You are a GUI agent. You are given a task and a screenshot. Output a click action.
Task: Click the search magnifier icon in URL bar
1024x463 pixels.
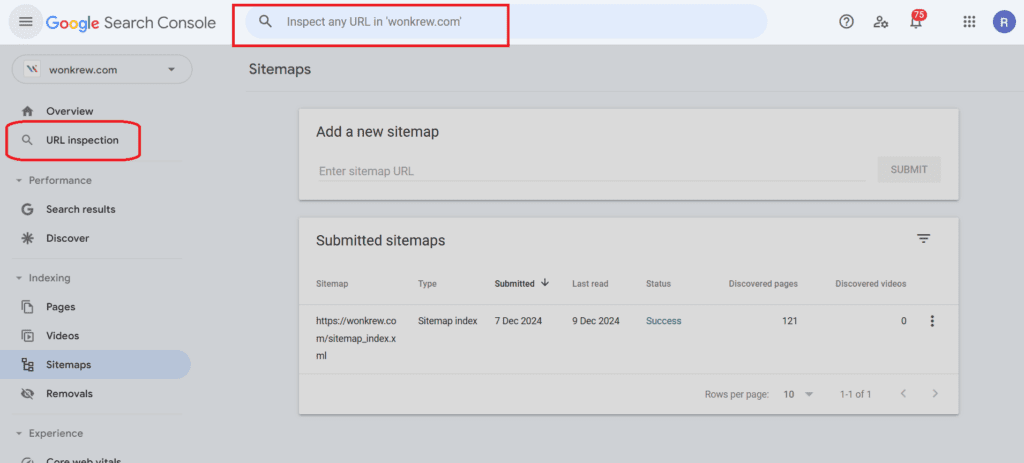(x=265, y=22)
